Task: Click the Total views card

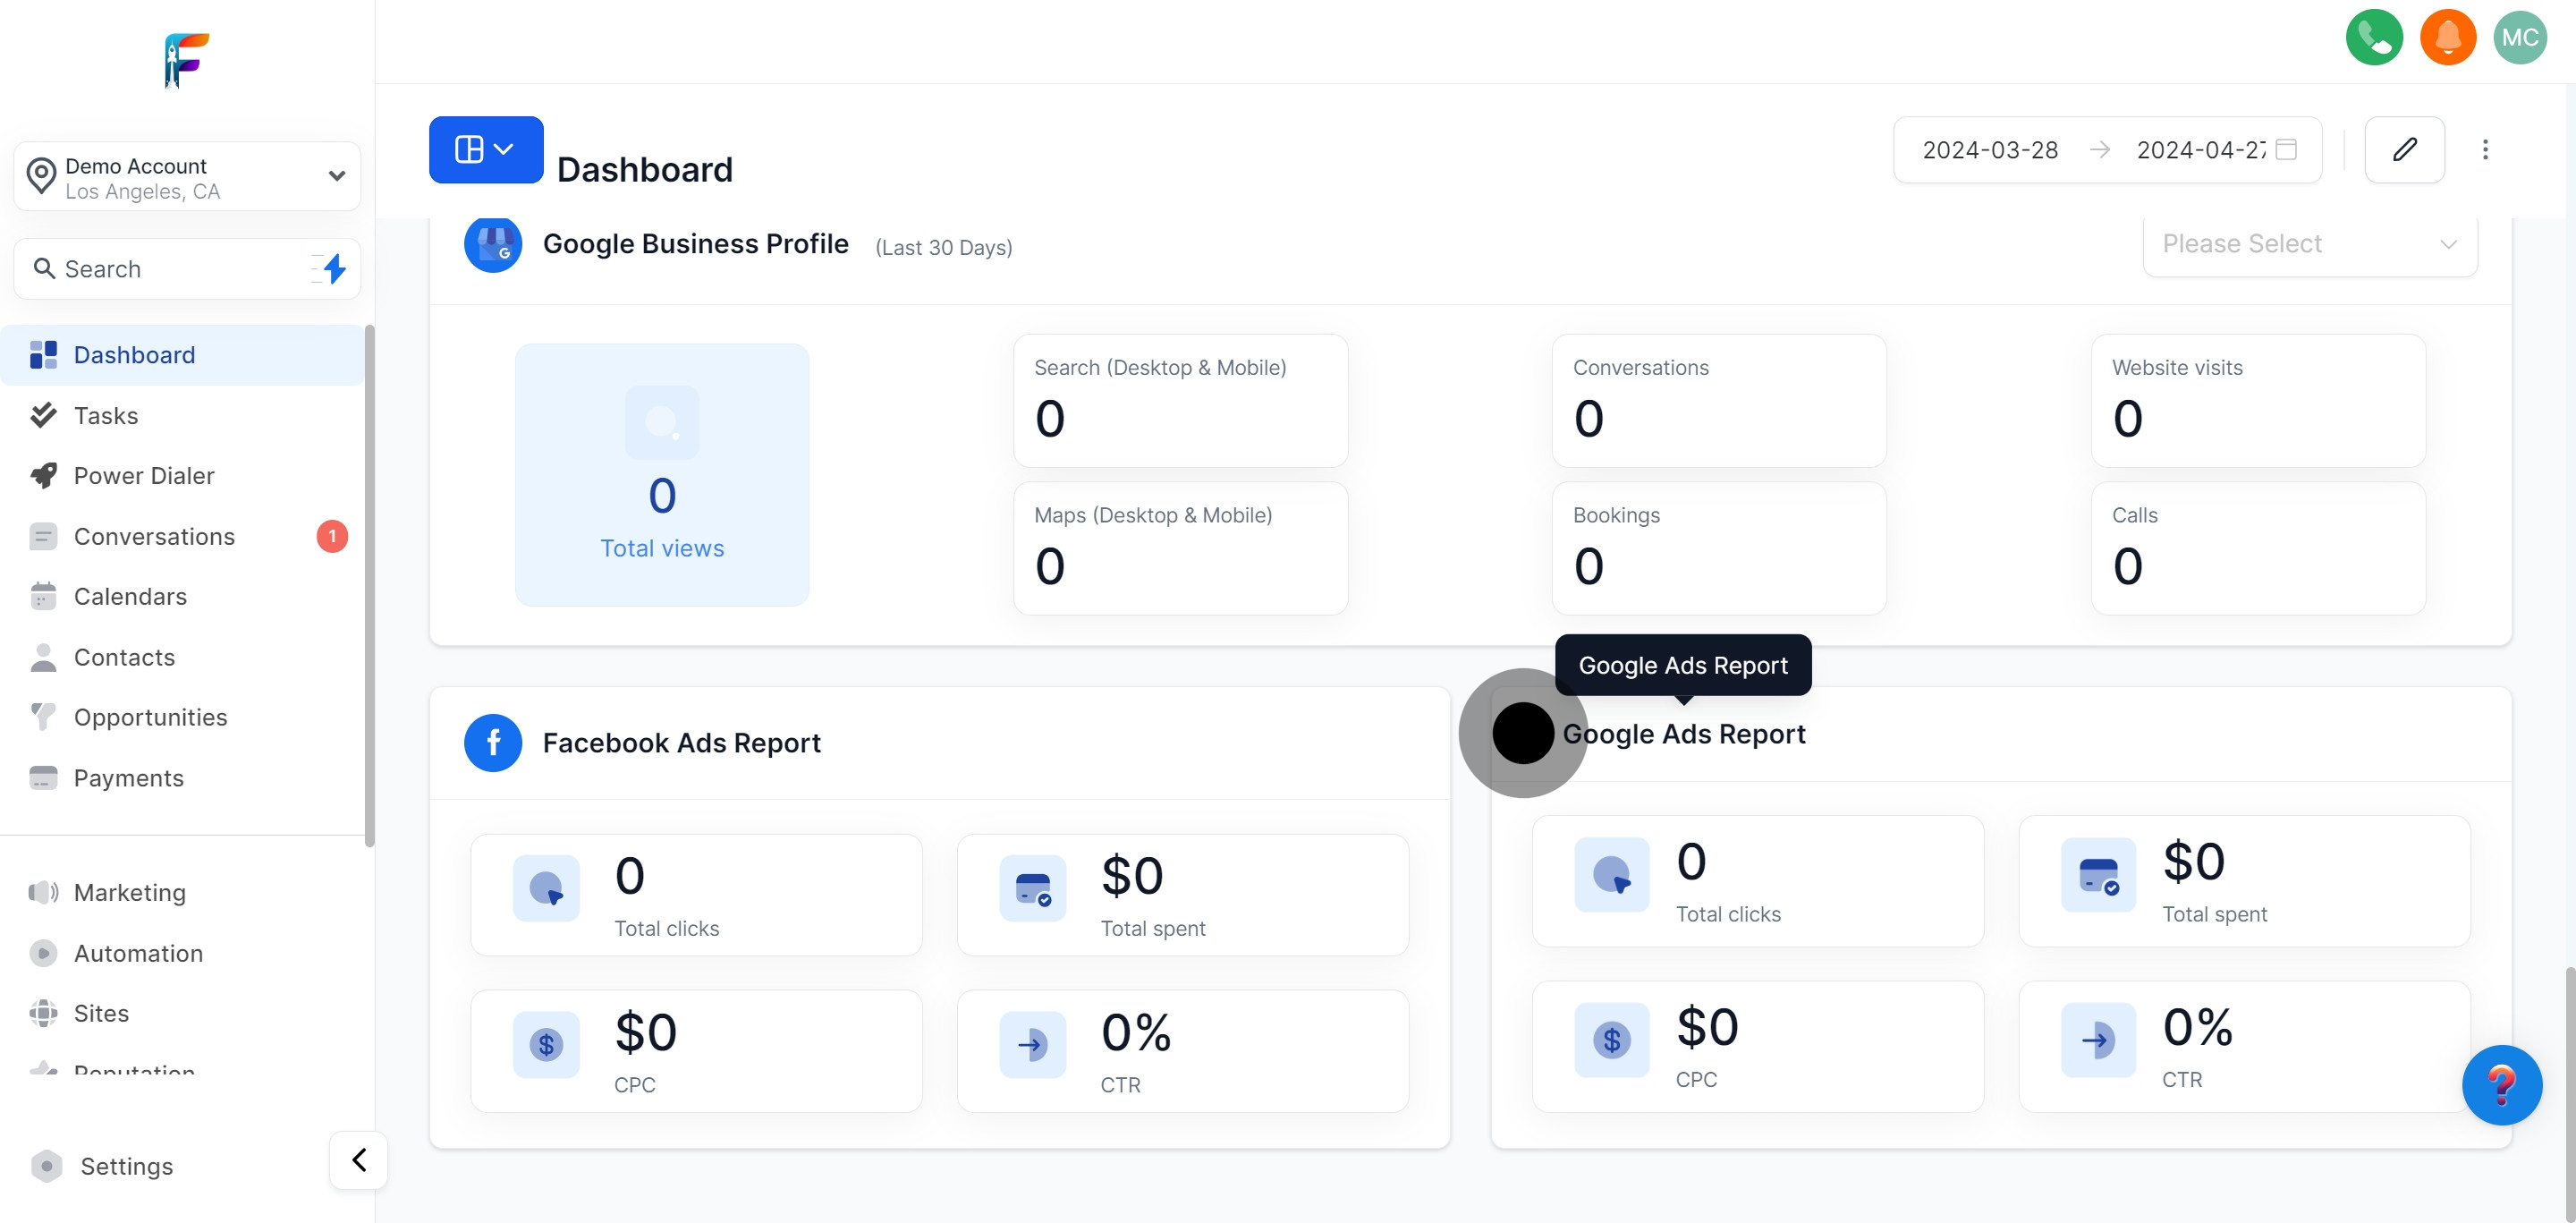Action: point(662,475)
